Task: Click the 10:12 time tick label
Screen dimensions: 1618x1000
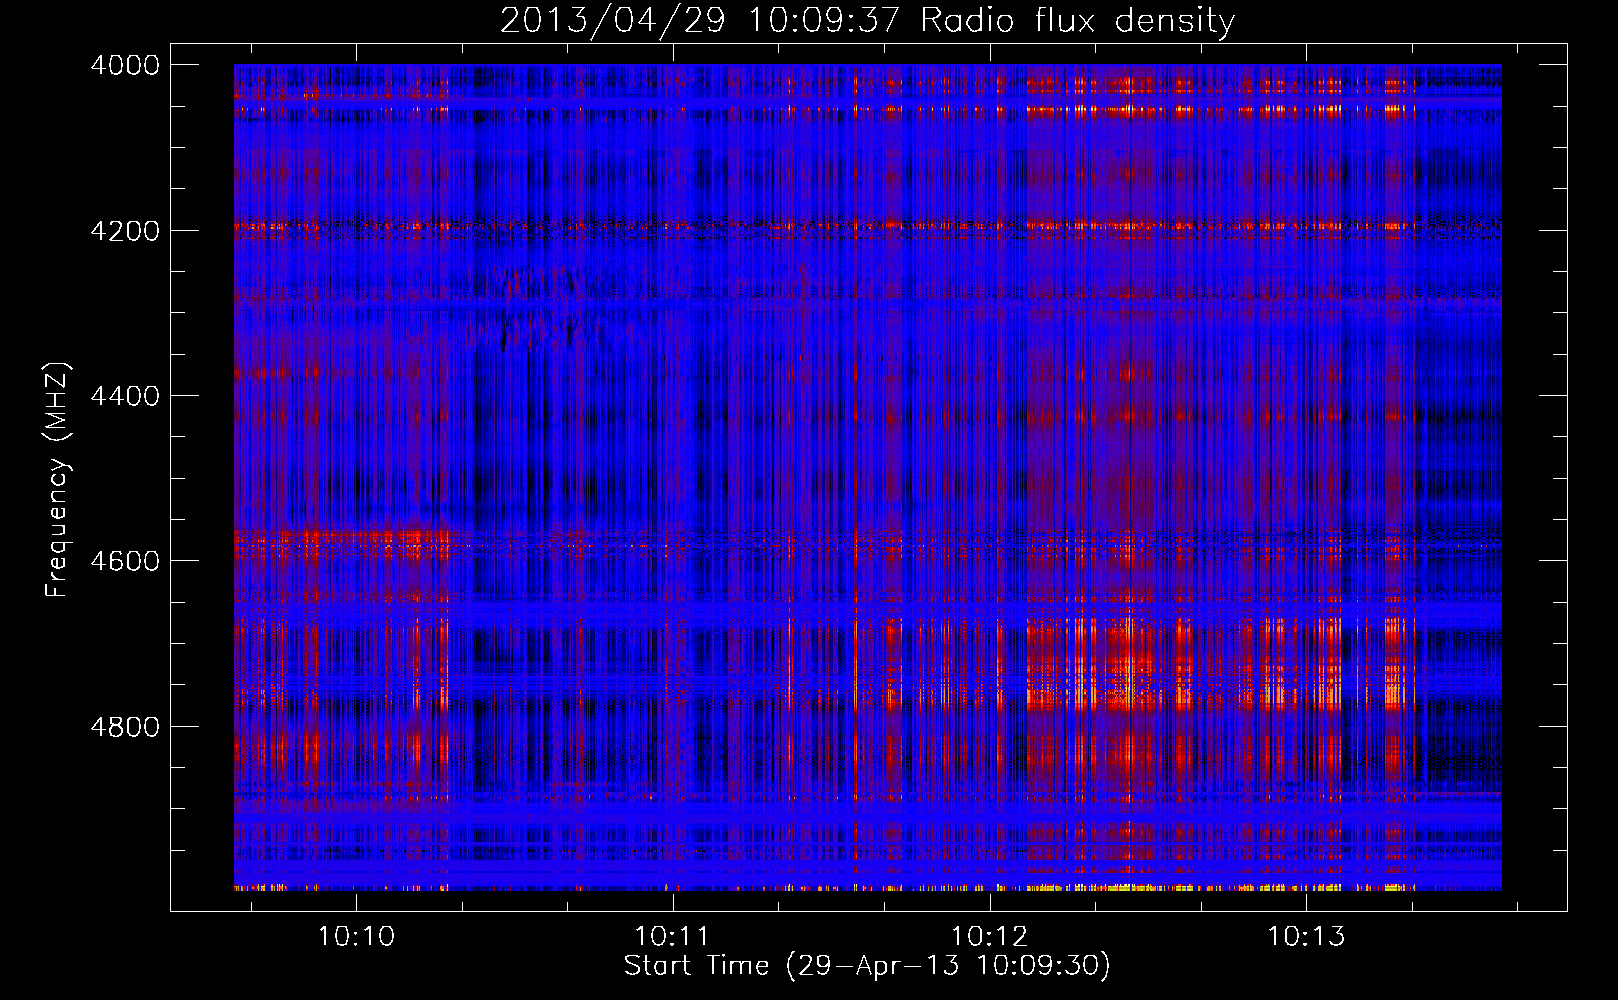Action: [989, 937]
